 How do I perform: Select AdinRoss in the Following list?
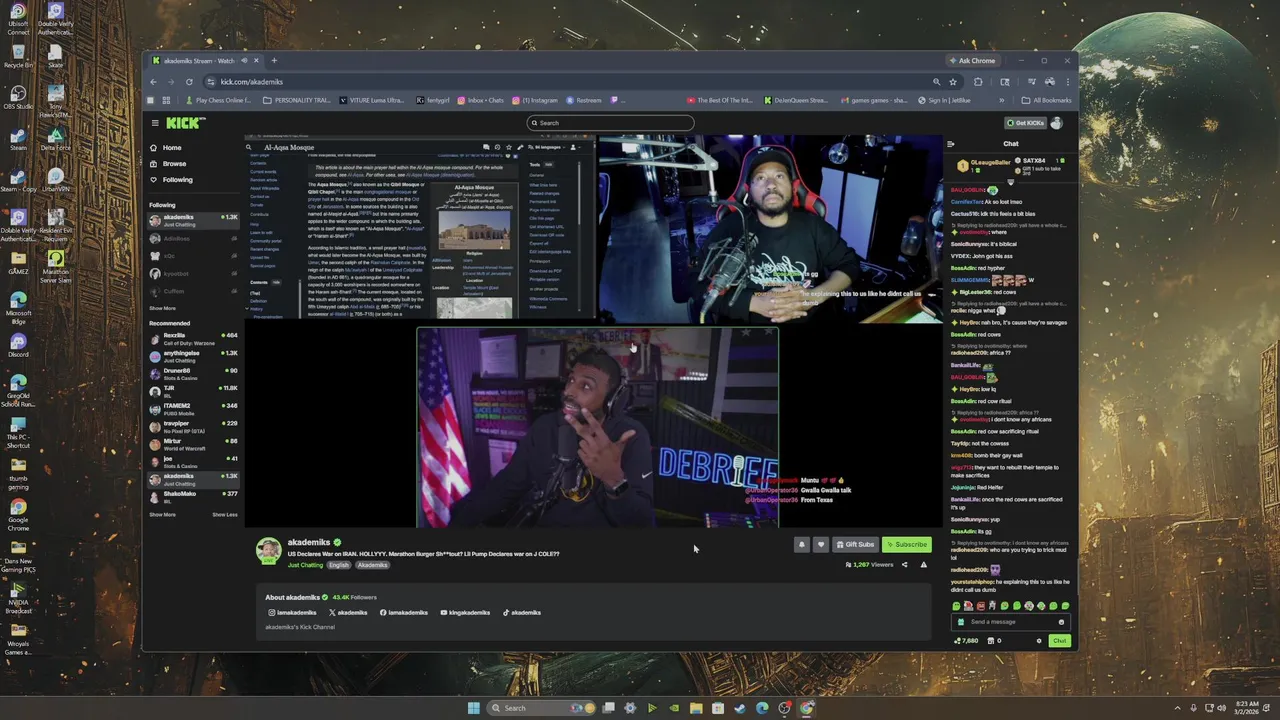193,239
